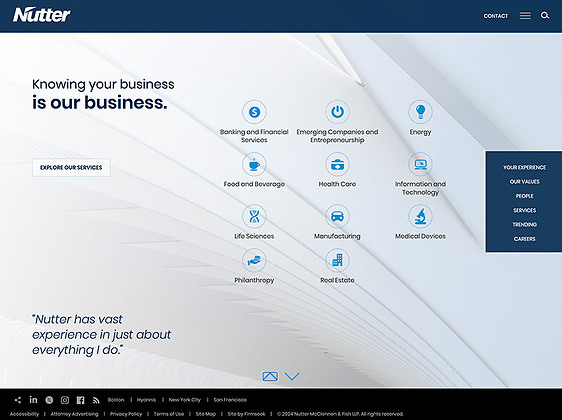562x420 pixels.
Task: Click the share icon in footer
Action: [x=18, y=400]
